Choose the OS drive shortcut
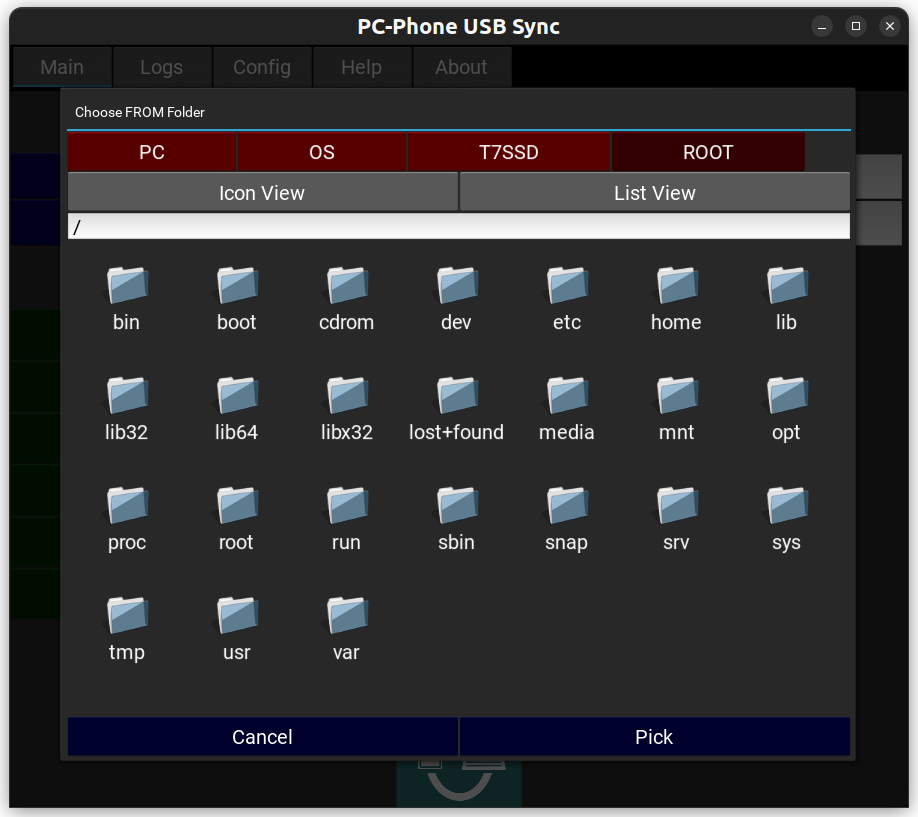Image resolution: width=918 pixels, height=817 pixels. point(322,153)
